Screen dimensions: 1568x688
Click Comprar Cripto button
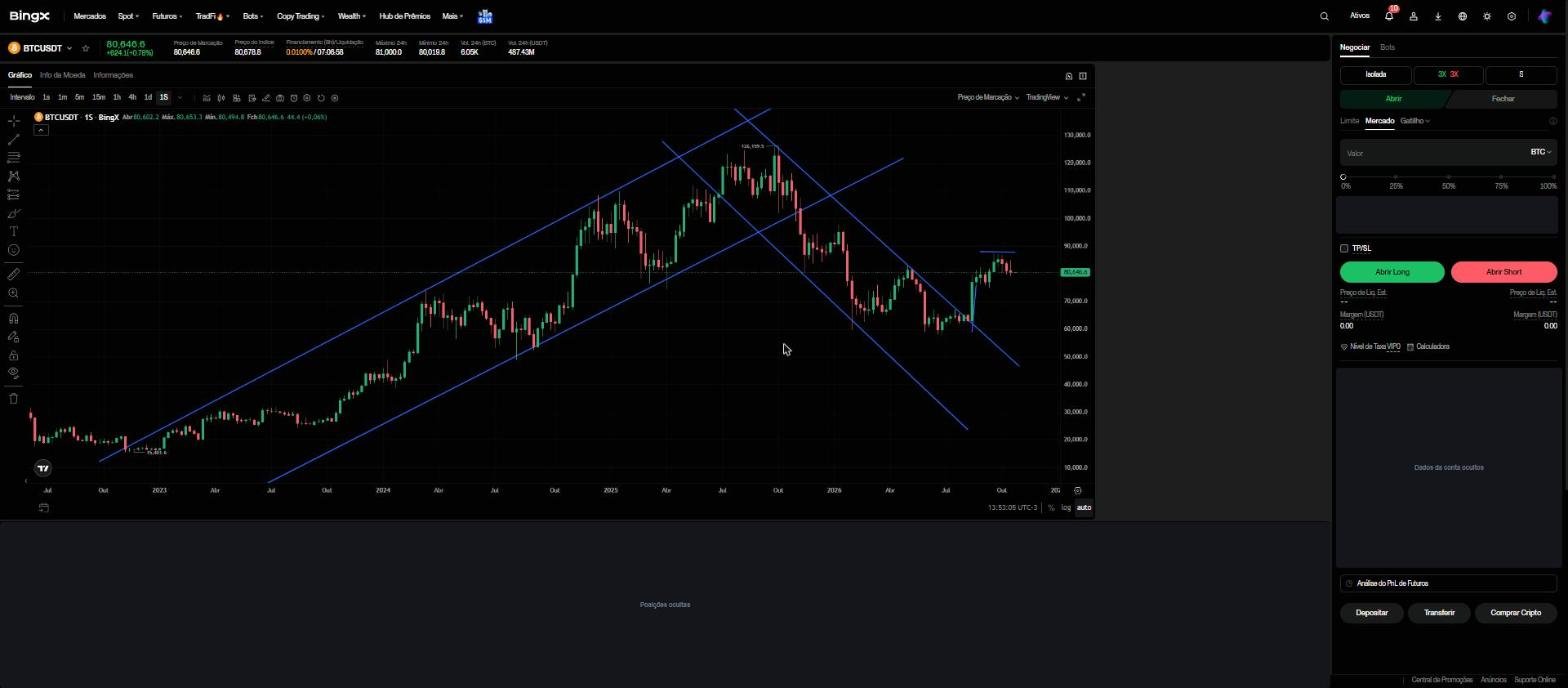point(1515,613)
